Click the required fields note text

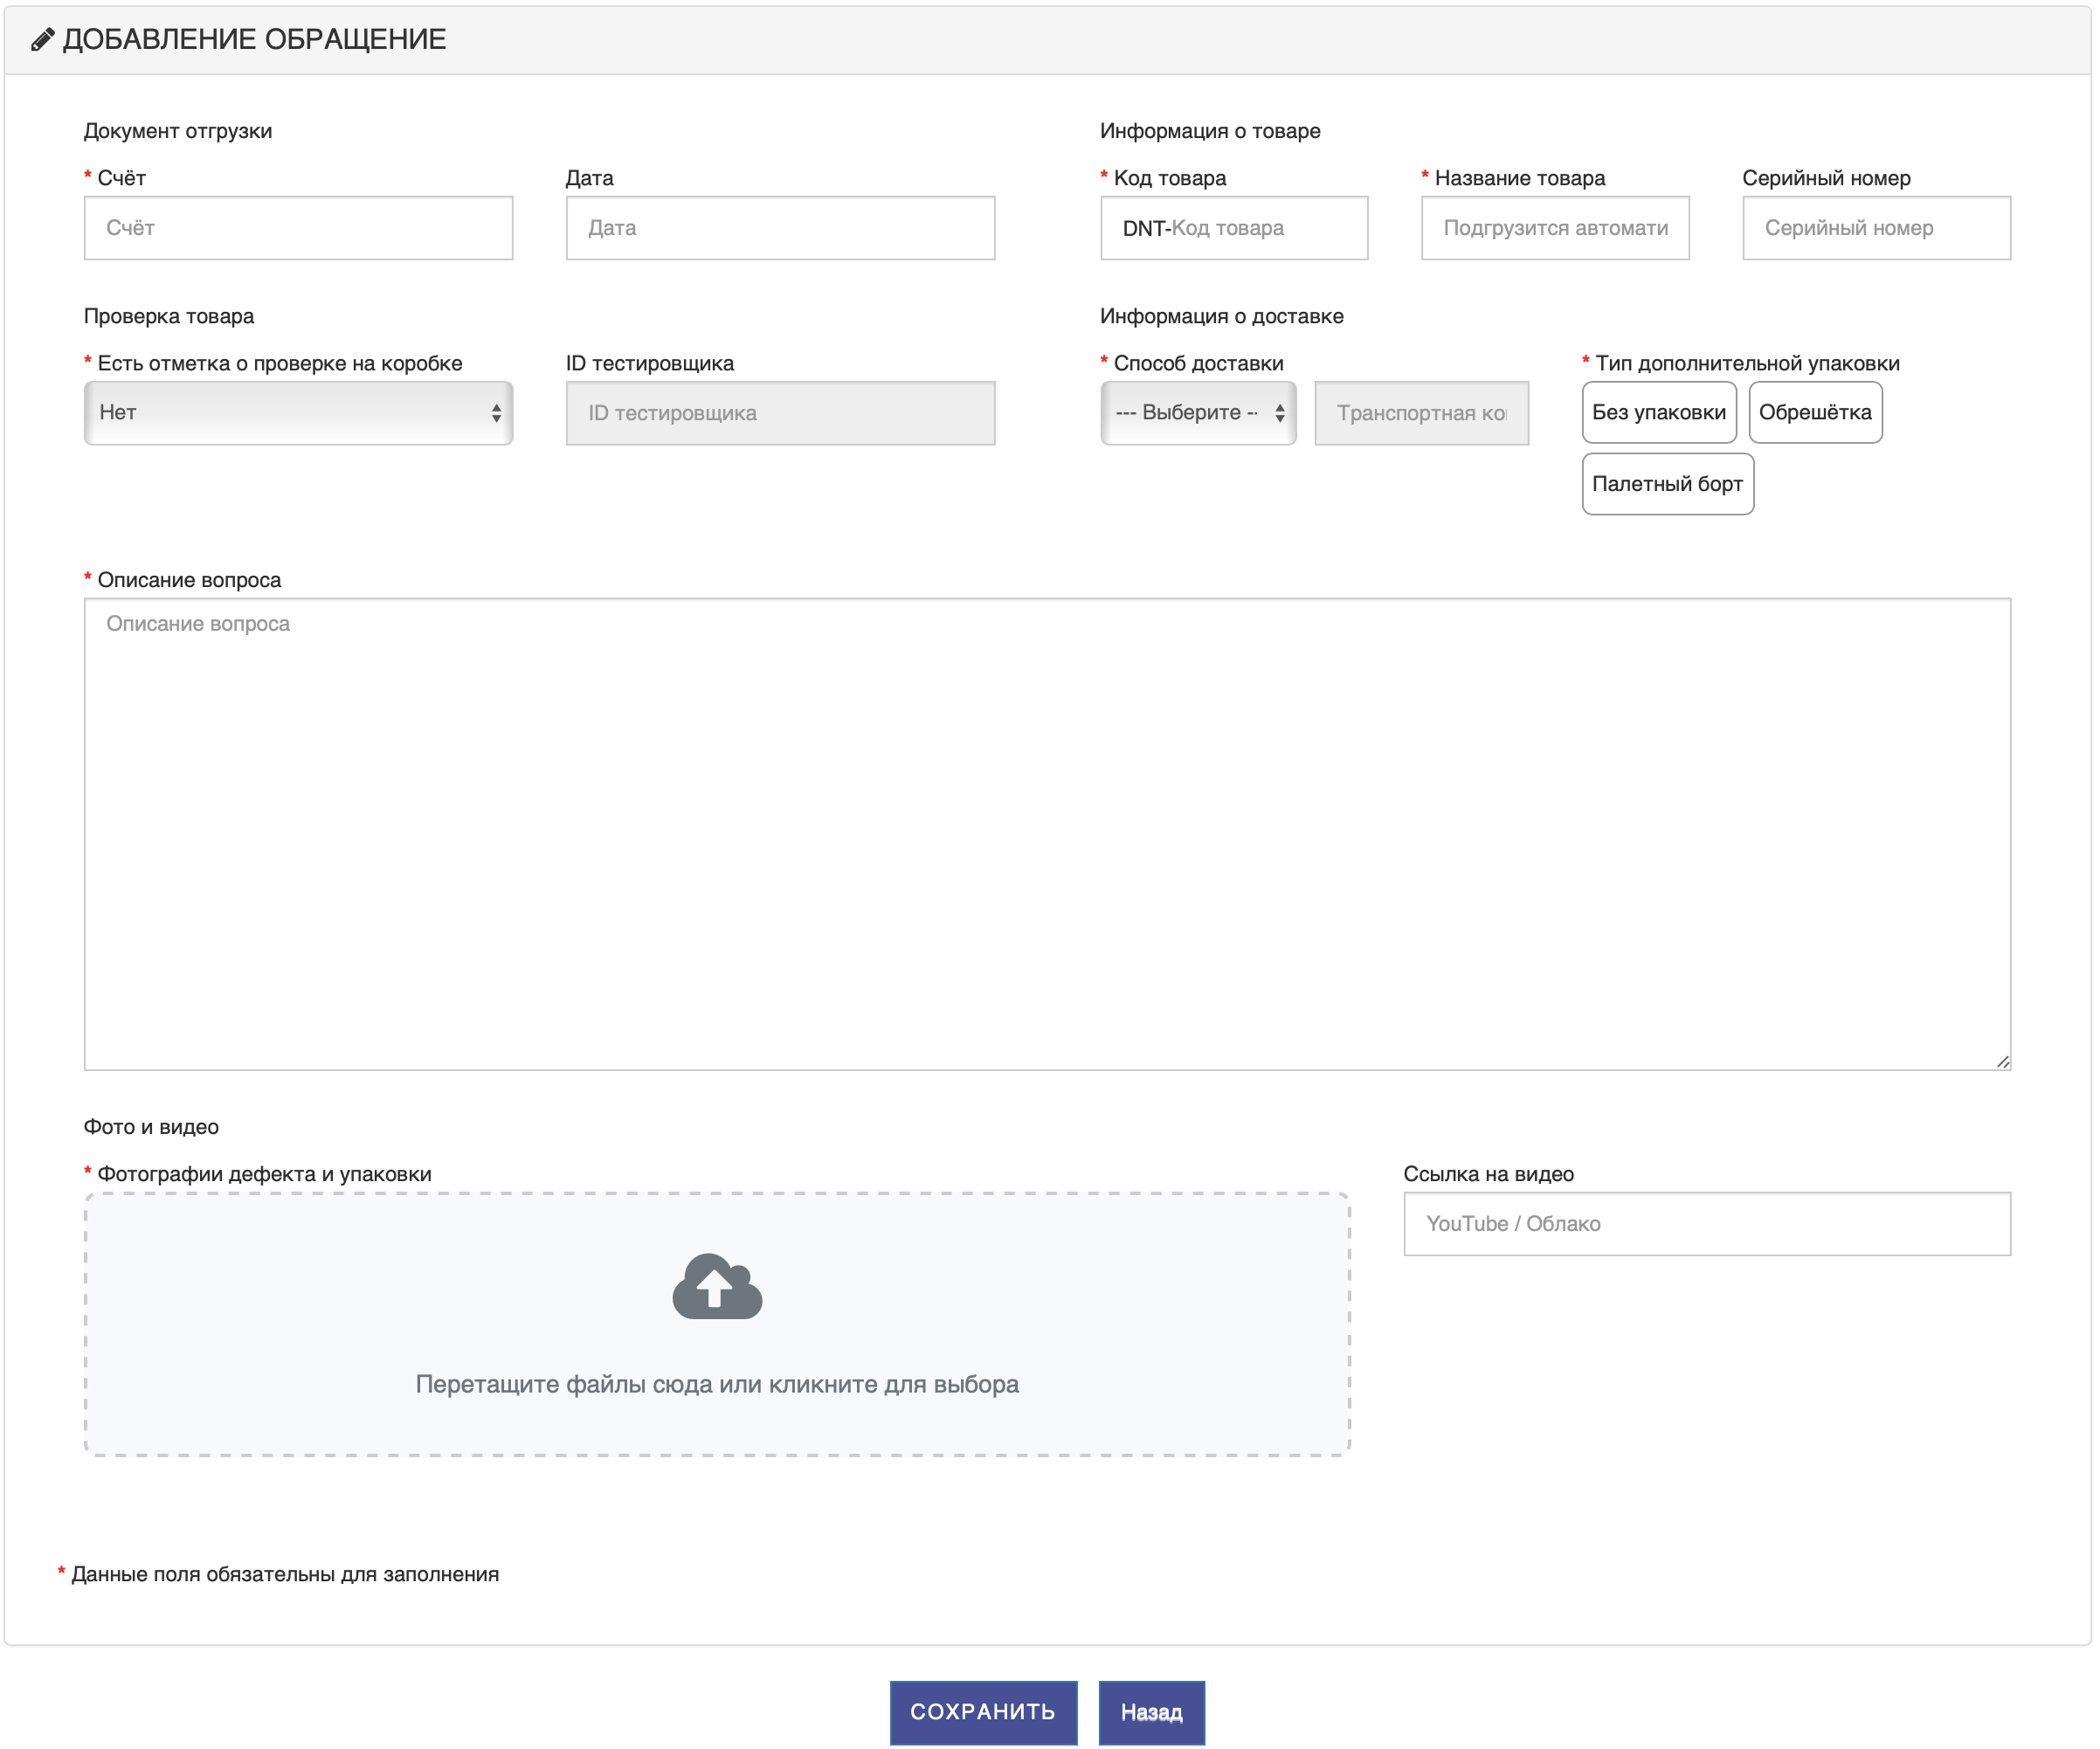tap(285, 1574)
